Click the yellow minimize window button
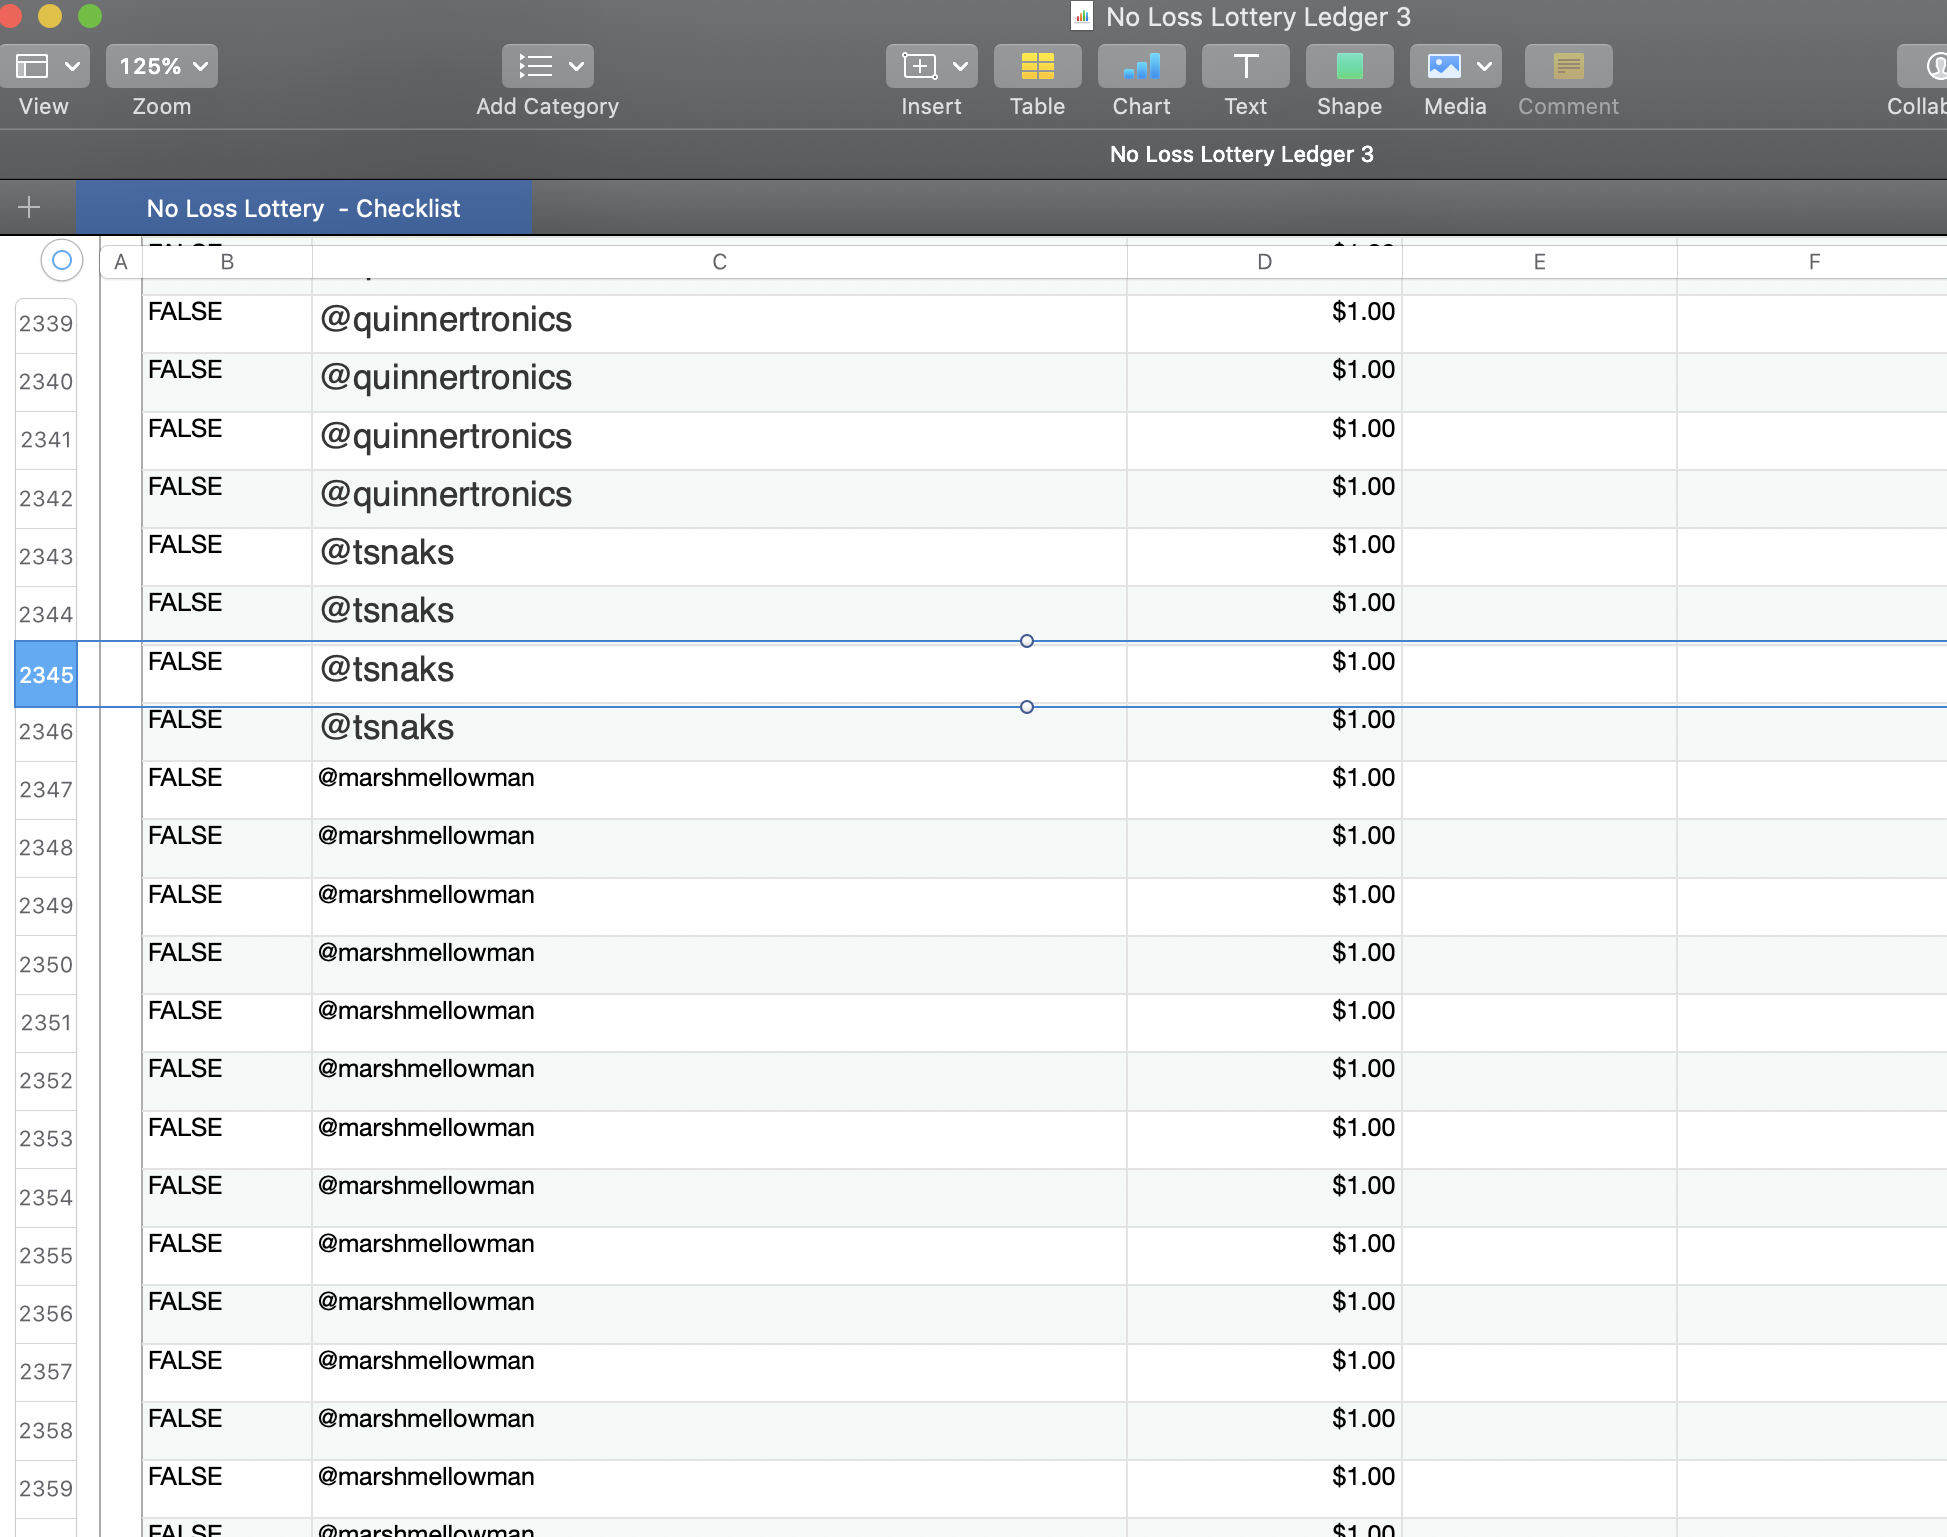This screenshot has width=1947, height=1537. click(x=49, y=16)
